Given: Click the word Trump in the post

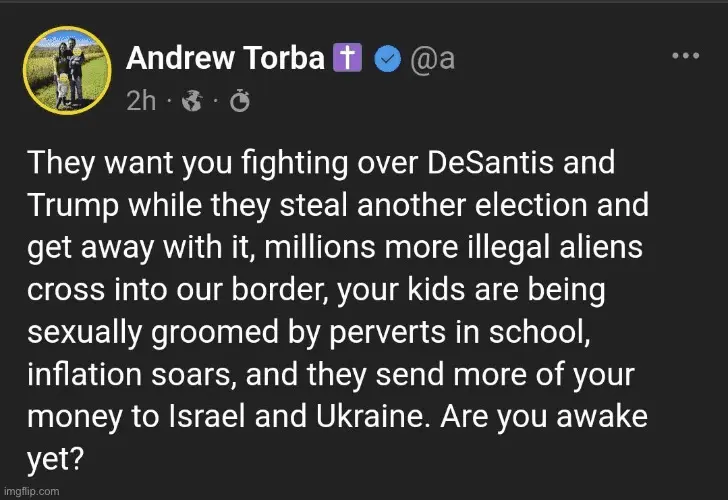Looking at the screenshot, I should 67,205.
